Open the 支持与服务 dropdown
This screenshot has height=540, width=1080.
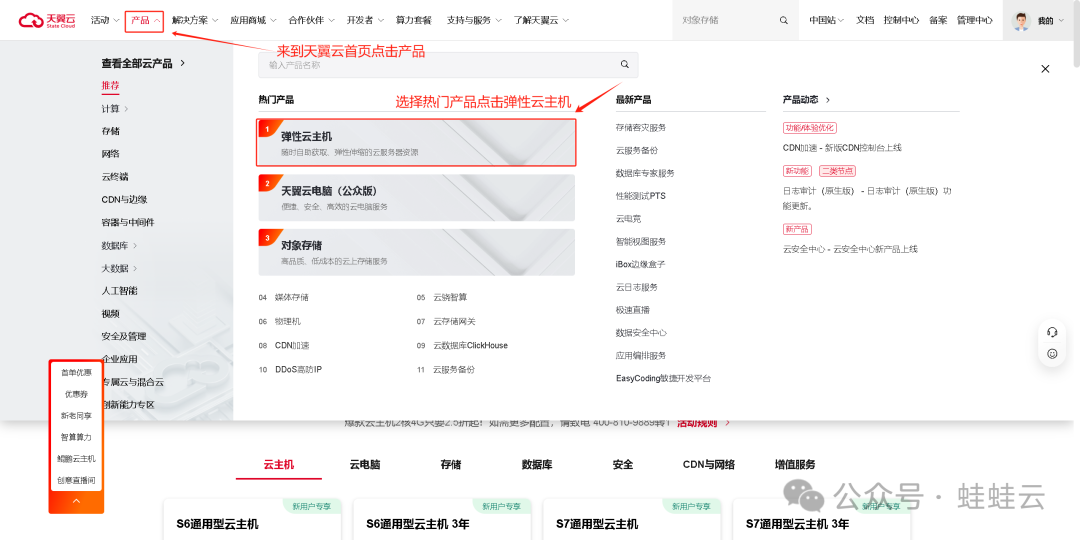coord(474,21)
